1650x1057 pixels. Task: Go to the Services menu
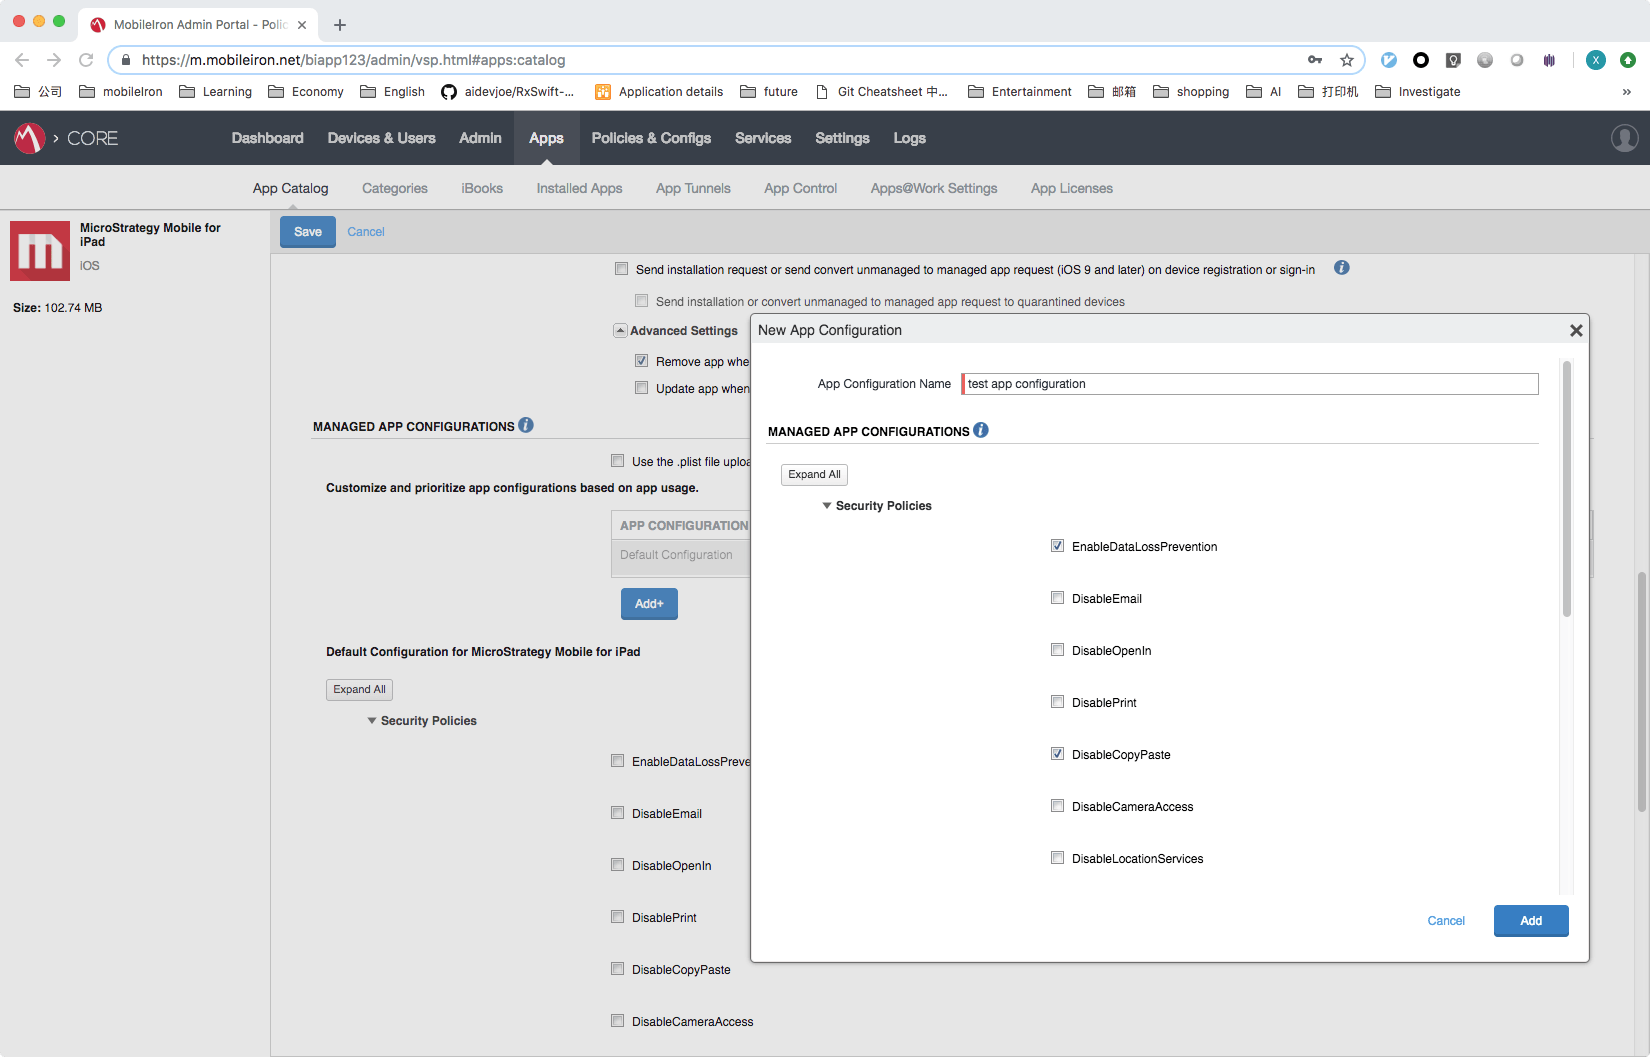(763, 138)
